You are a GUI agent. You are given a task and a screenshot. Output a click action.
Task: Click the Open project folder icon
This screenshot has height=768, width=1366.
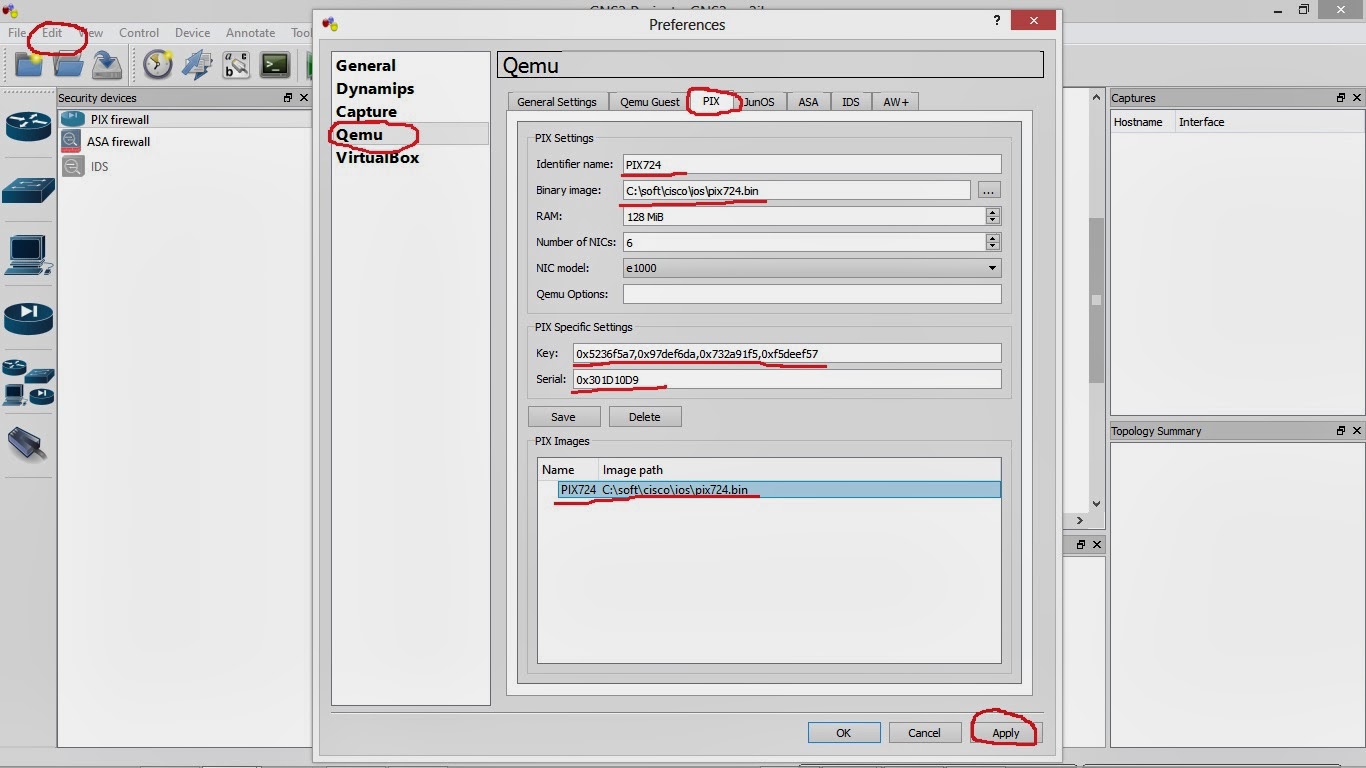point(67,65)
